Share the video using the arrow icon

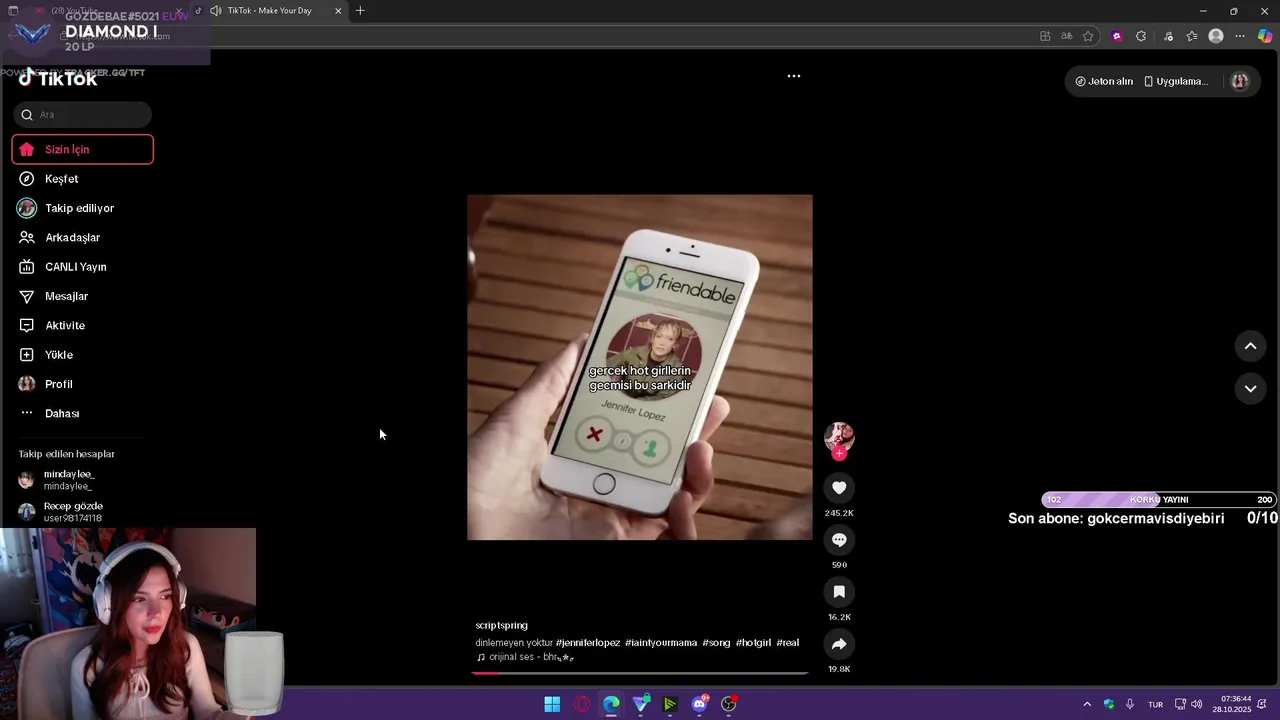(839, 644)
